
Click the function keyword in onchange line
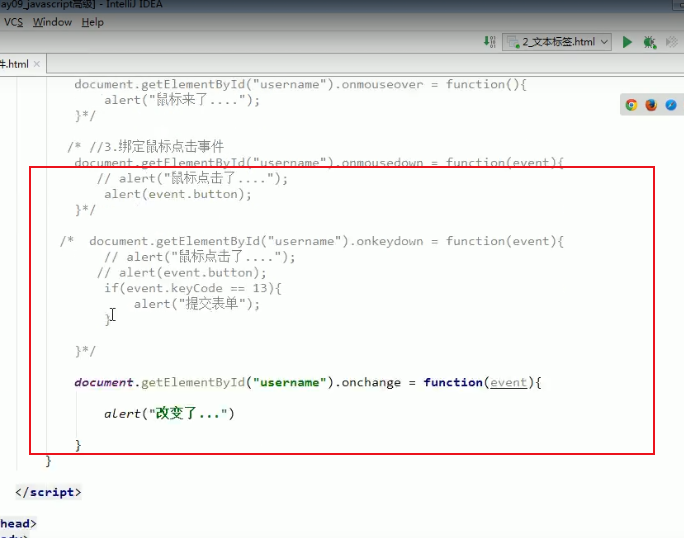click(453, 382)
